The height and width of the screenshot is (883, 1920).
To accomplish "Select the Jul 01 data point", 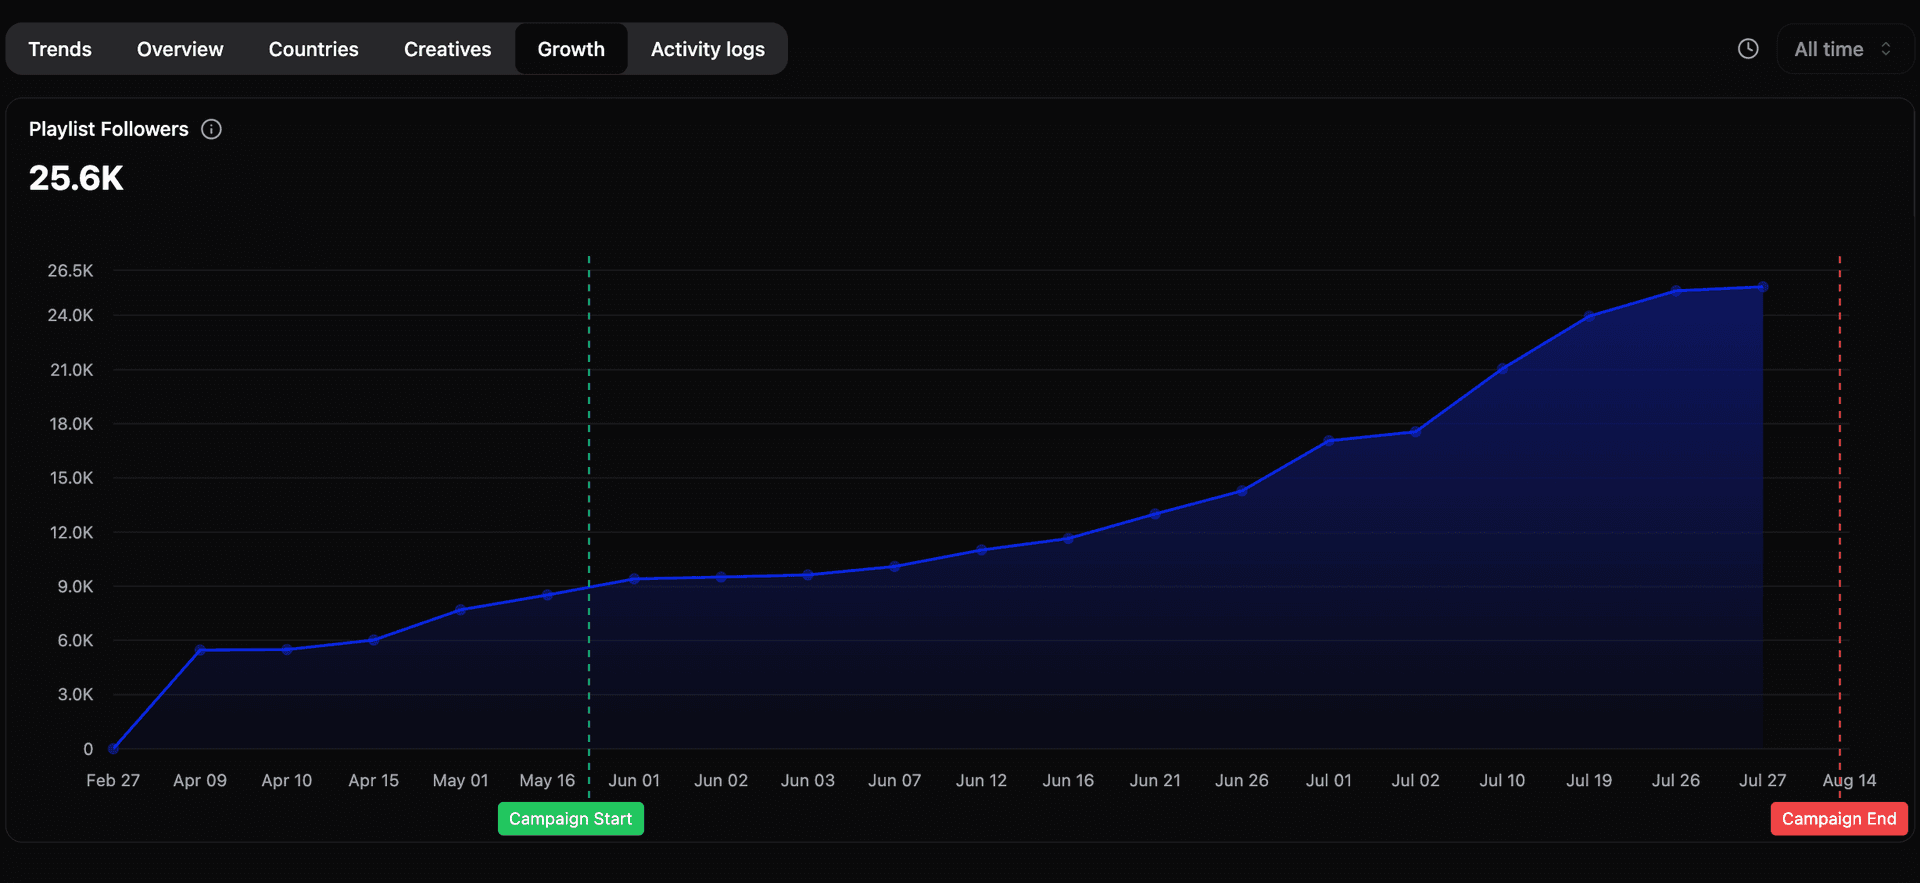I will (1329, 441).
